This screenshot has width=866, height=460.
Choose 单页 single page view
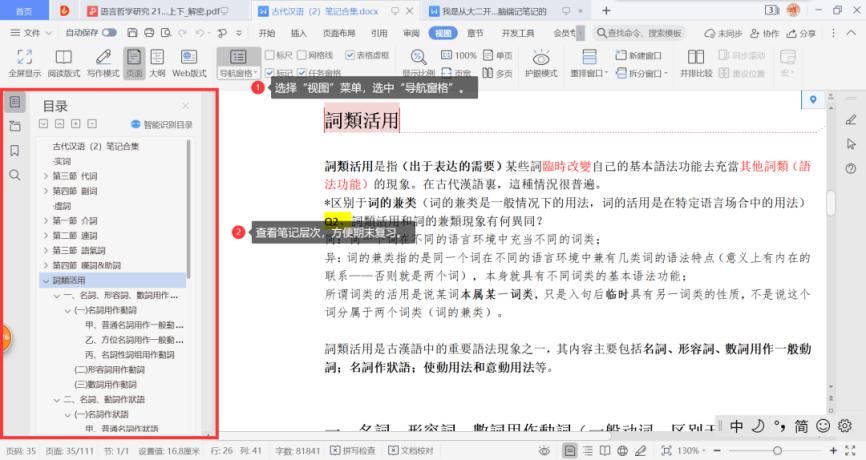coord(497,55)
